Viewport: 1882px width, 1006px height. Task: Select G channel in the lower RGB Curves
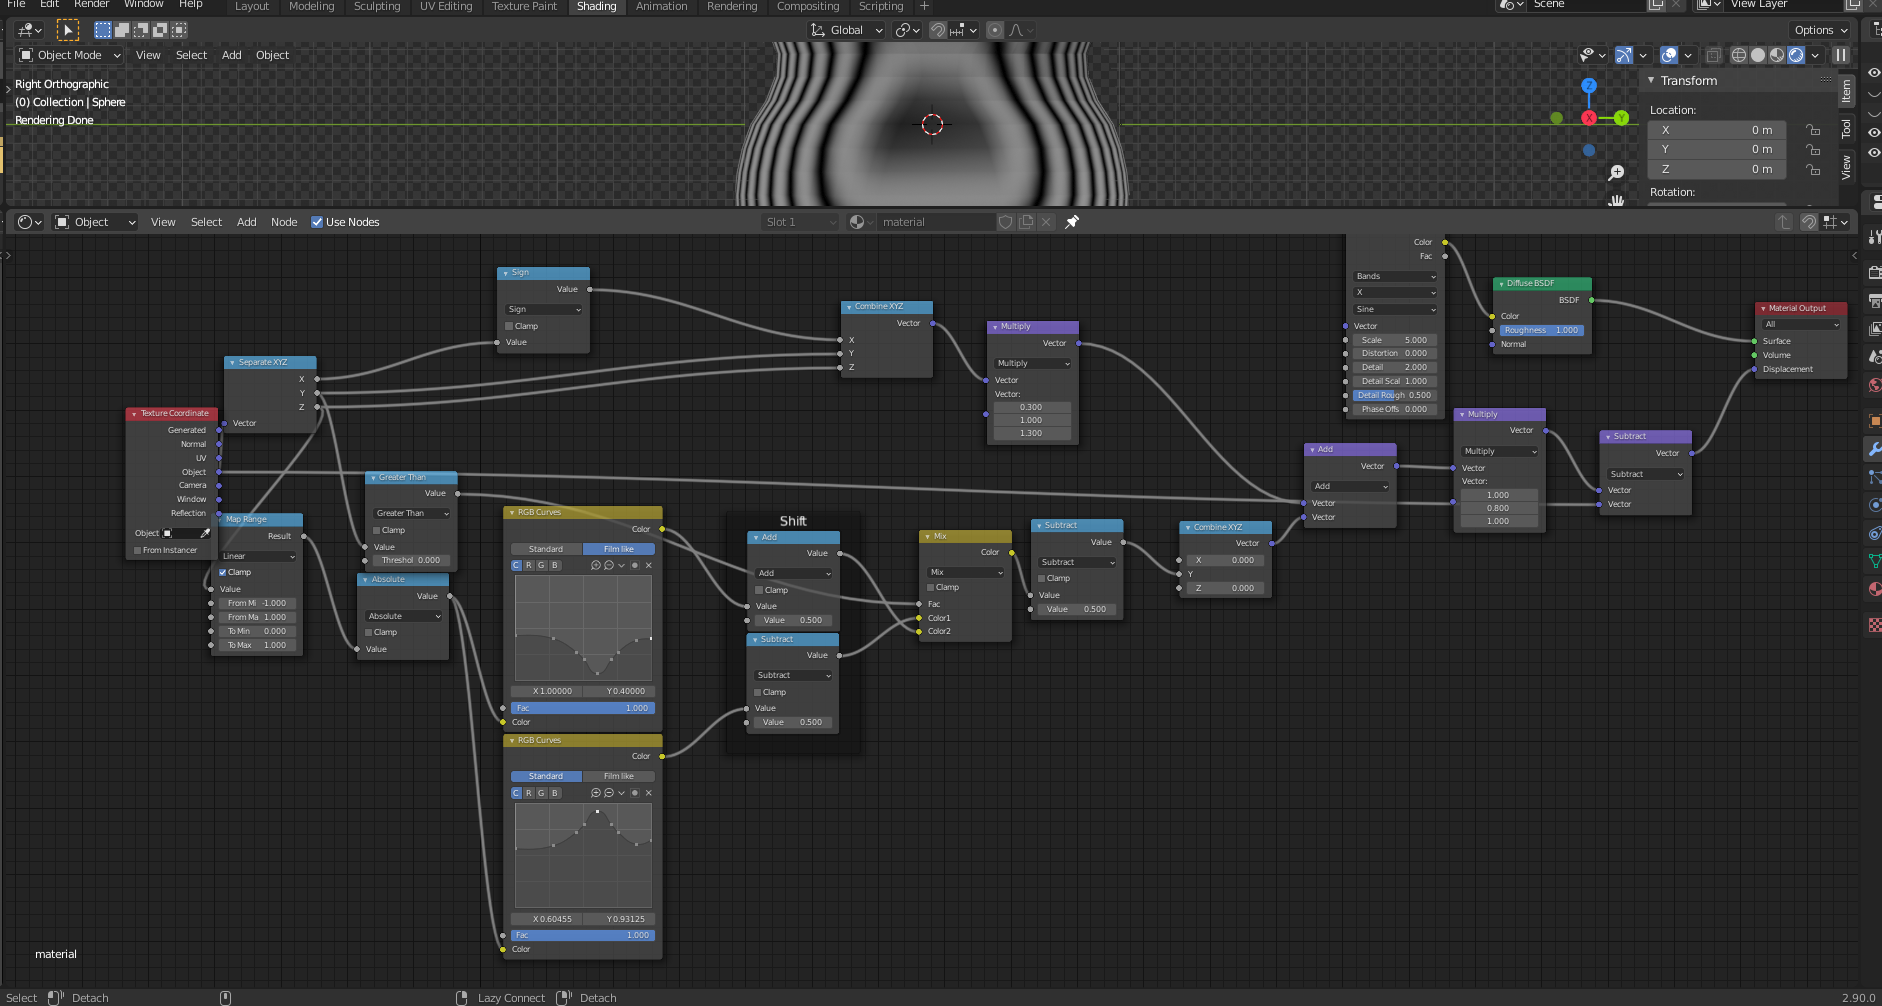[542, 793]
